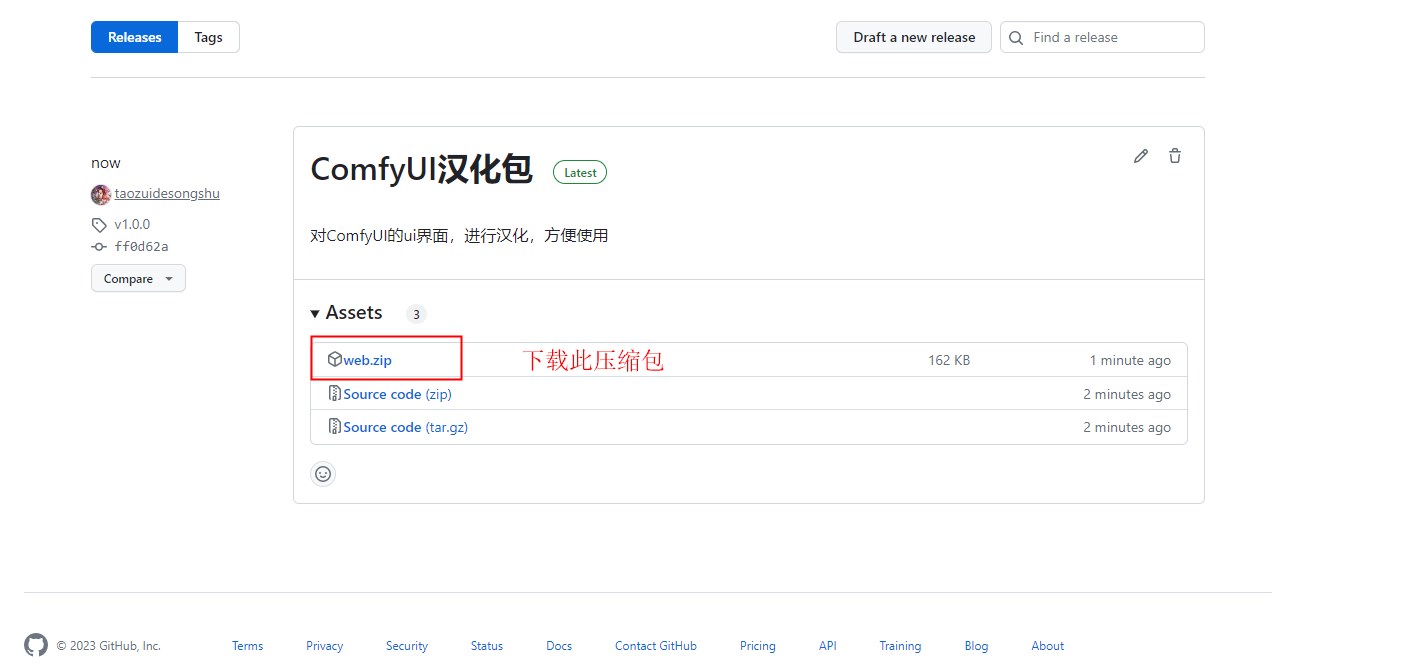Open Pricing footer link
Screen dimensions: 1408x666
click(x=758, y=646)
